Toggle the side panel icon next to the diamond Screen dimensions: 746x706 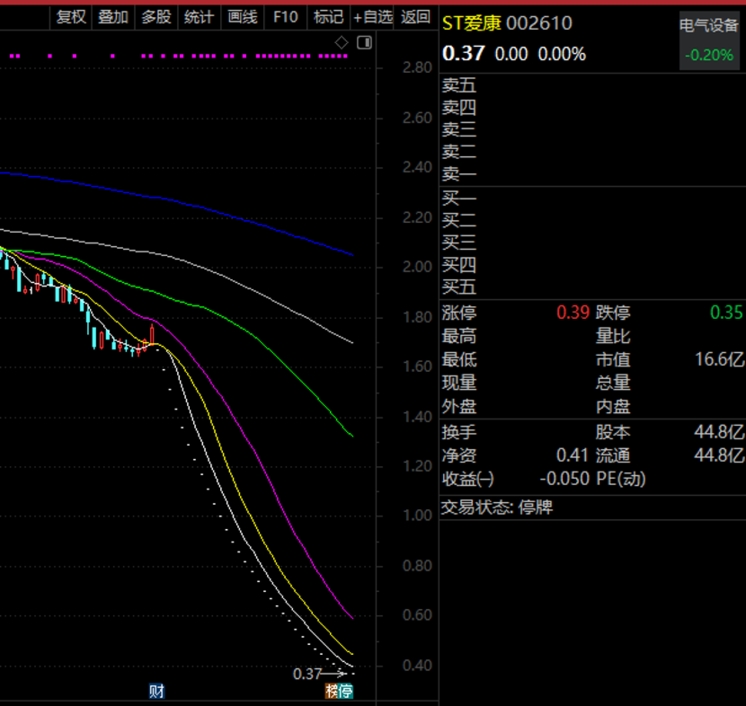click(x=364, y=43)
